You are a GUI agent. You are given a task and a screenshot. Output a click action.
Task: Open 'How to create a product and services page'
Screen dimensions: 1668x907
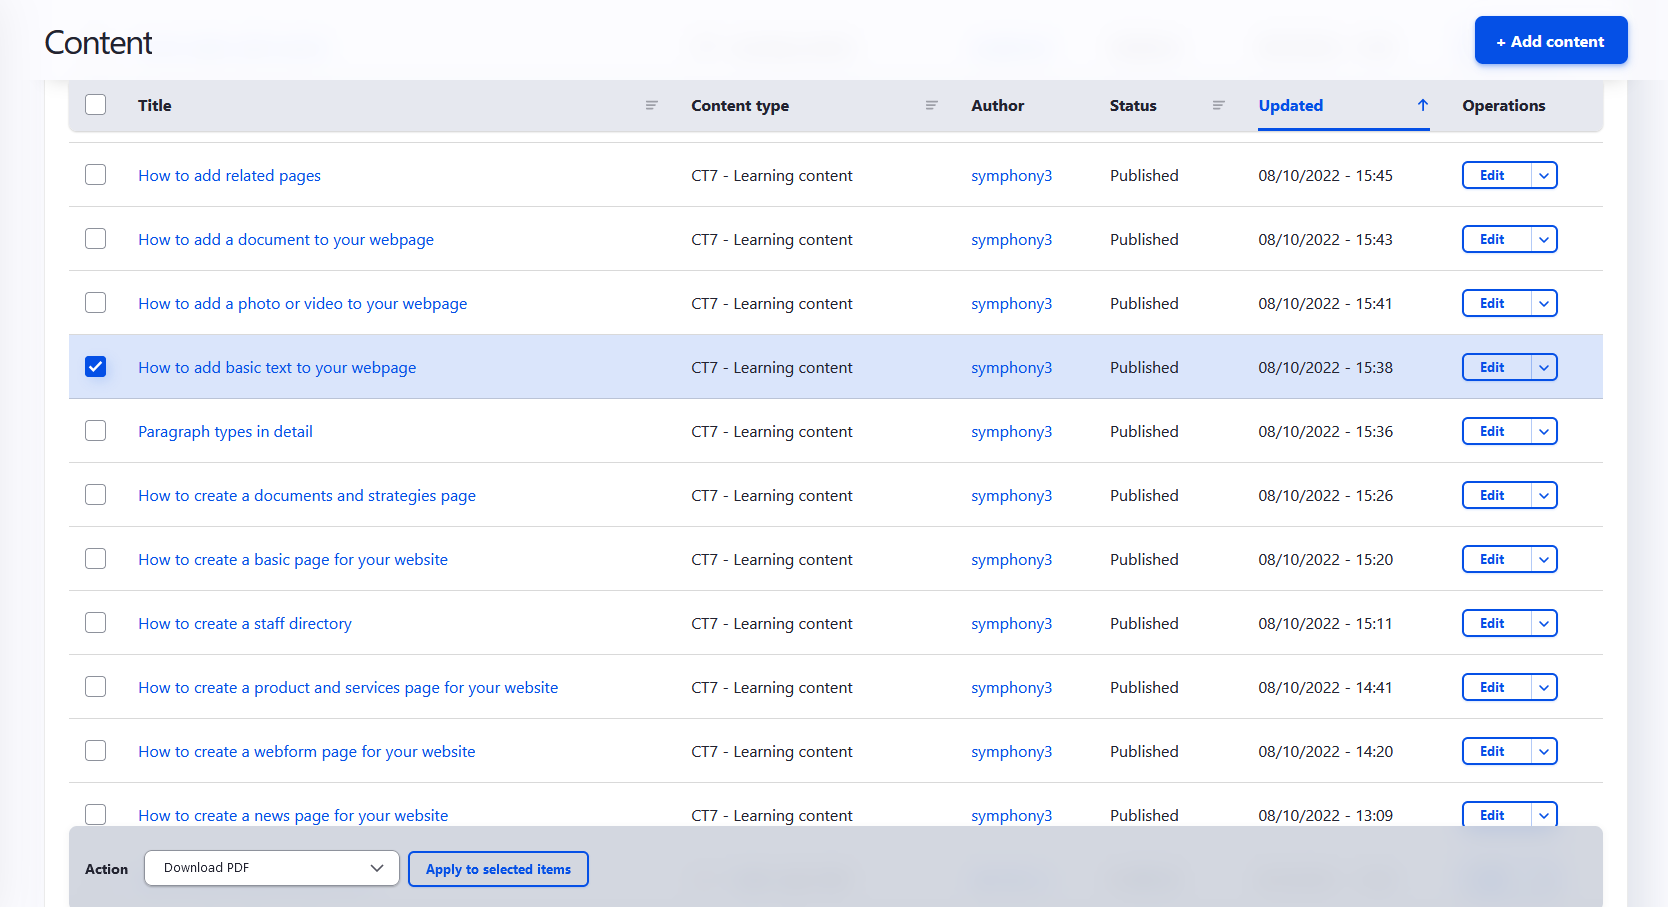[348, 688]
